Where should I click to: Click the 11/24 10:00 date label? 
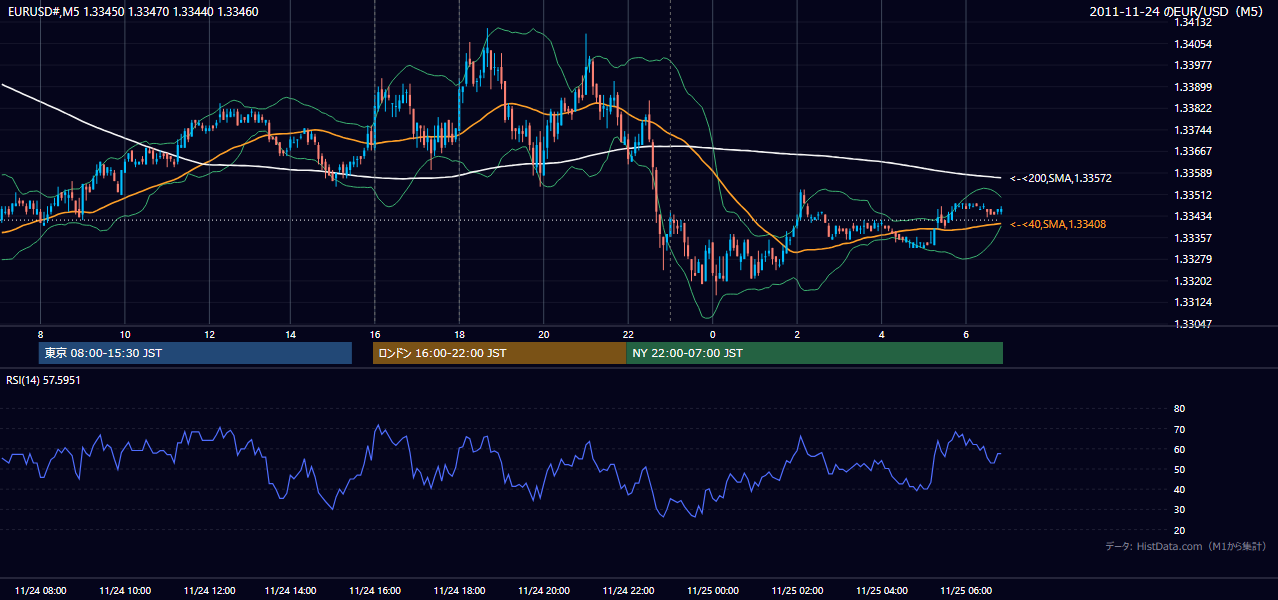(x=125, y=591)
